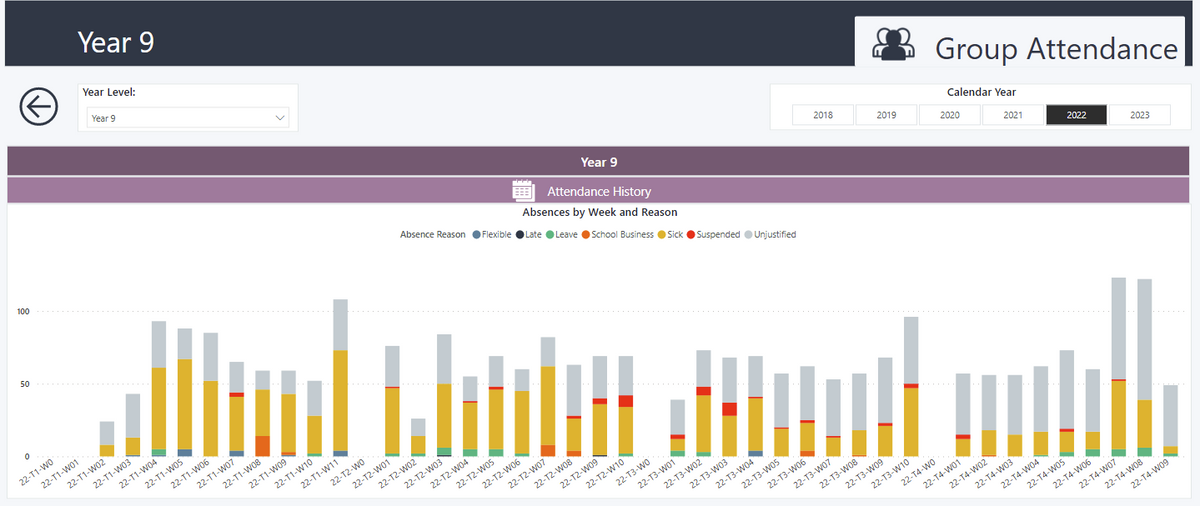Click the Attendance History header
This screenshot has width=1200, height=506.
coord(598,190)
